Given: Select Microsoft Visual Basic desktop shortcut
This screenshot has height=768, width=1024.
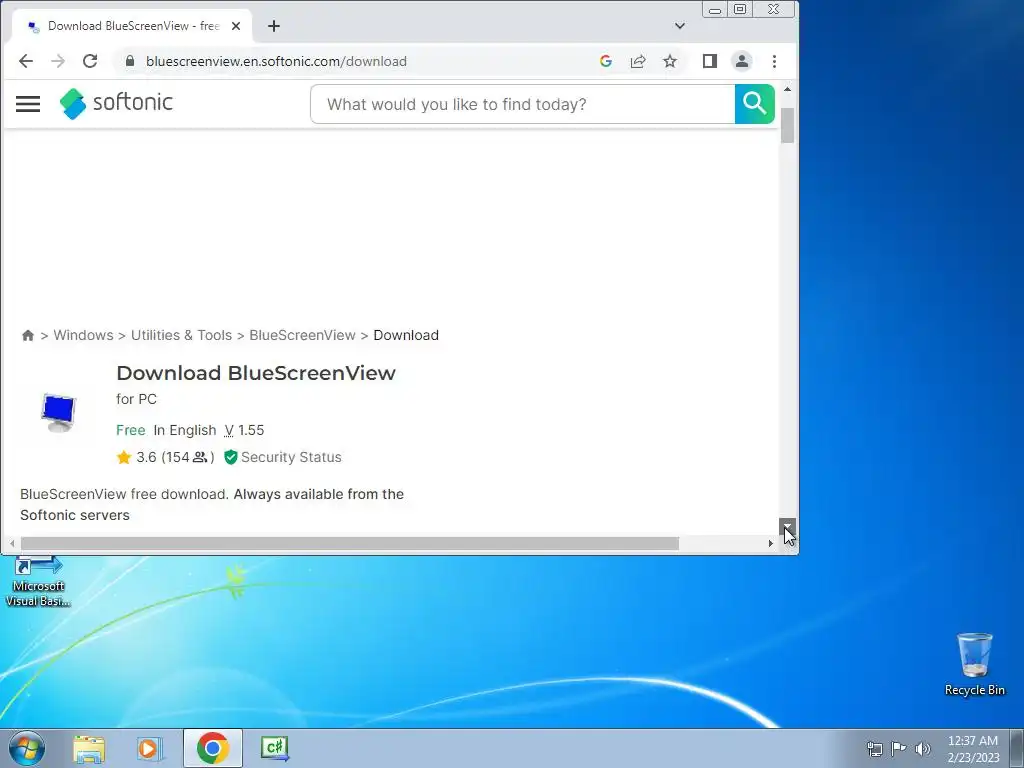Looking at the screenshot, I should [38, 583].
